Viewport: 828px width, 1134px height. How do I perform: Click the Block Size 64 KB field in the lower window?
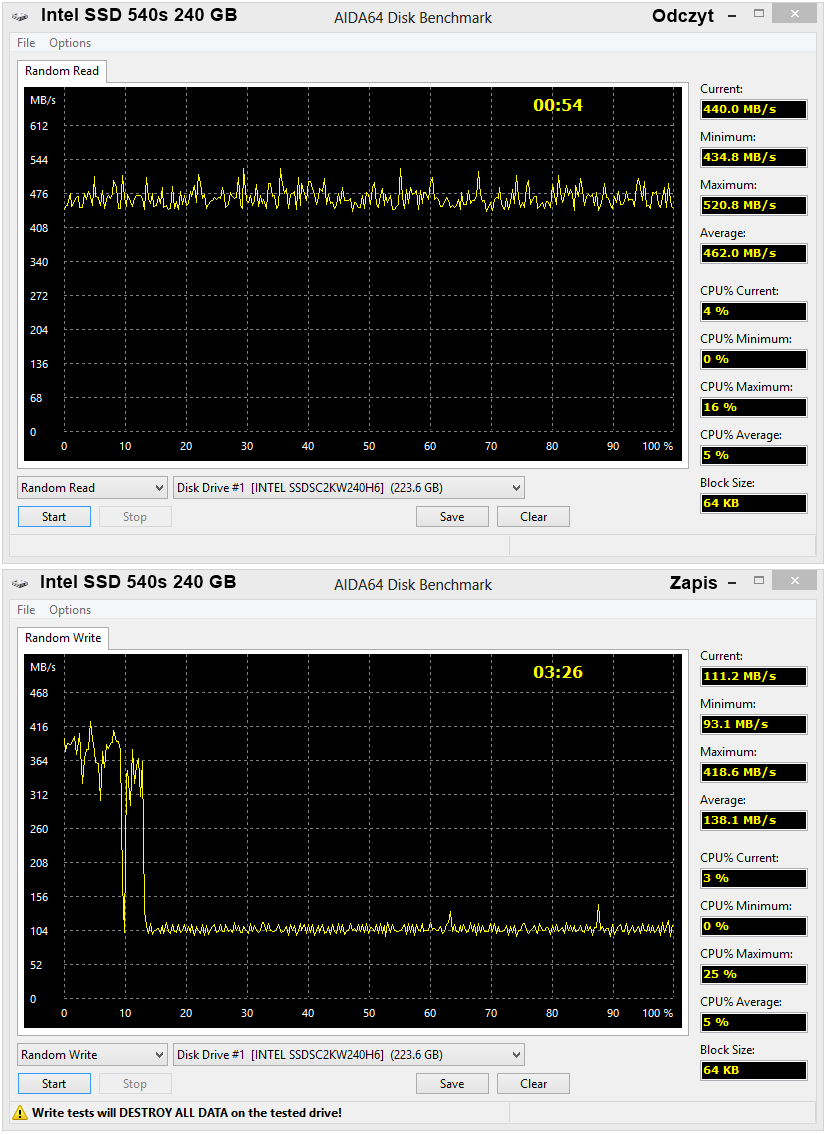point(754,1070)
